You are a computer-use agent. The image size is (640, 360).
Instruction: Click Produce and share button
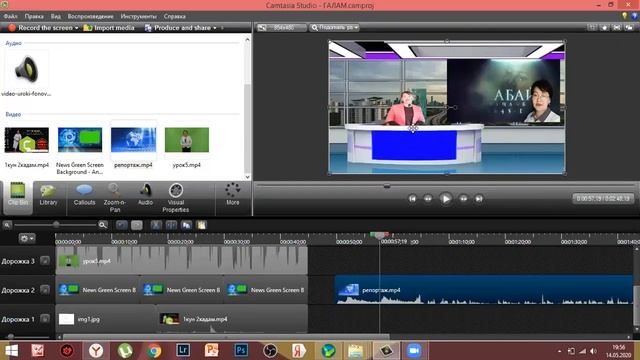coord(178,28)
